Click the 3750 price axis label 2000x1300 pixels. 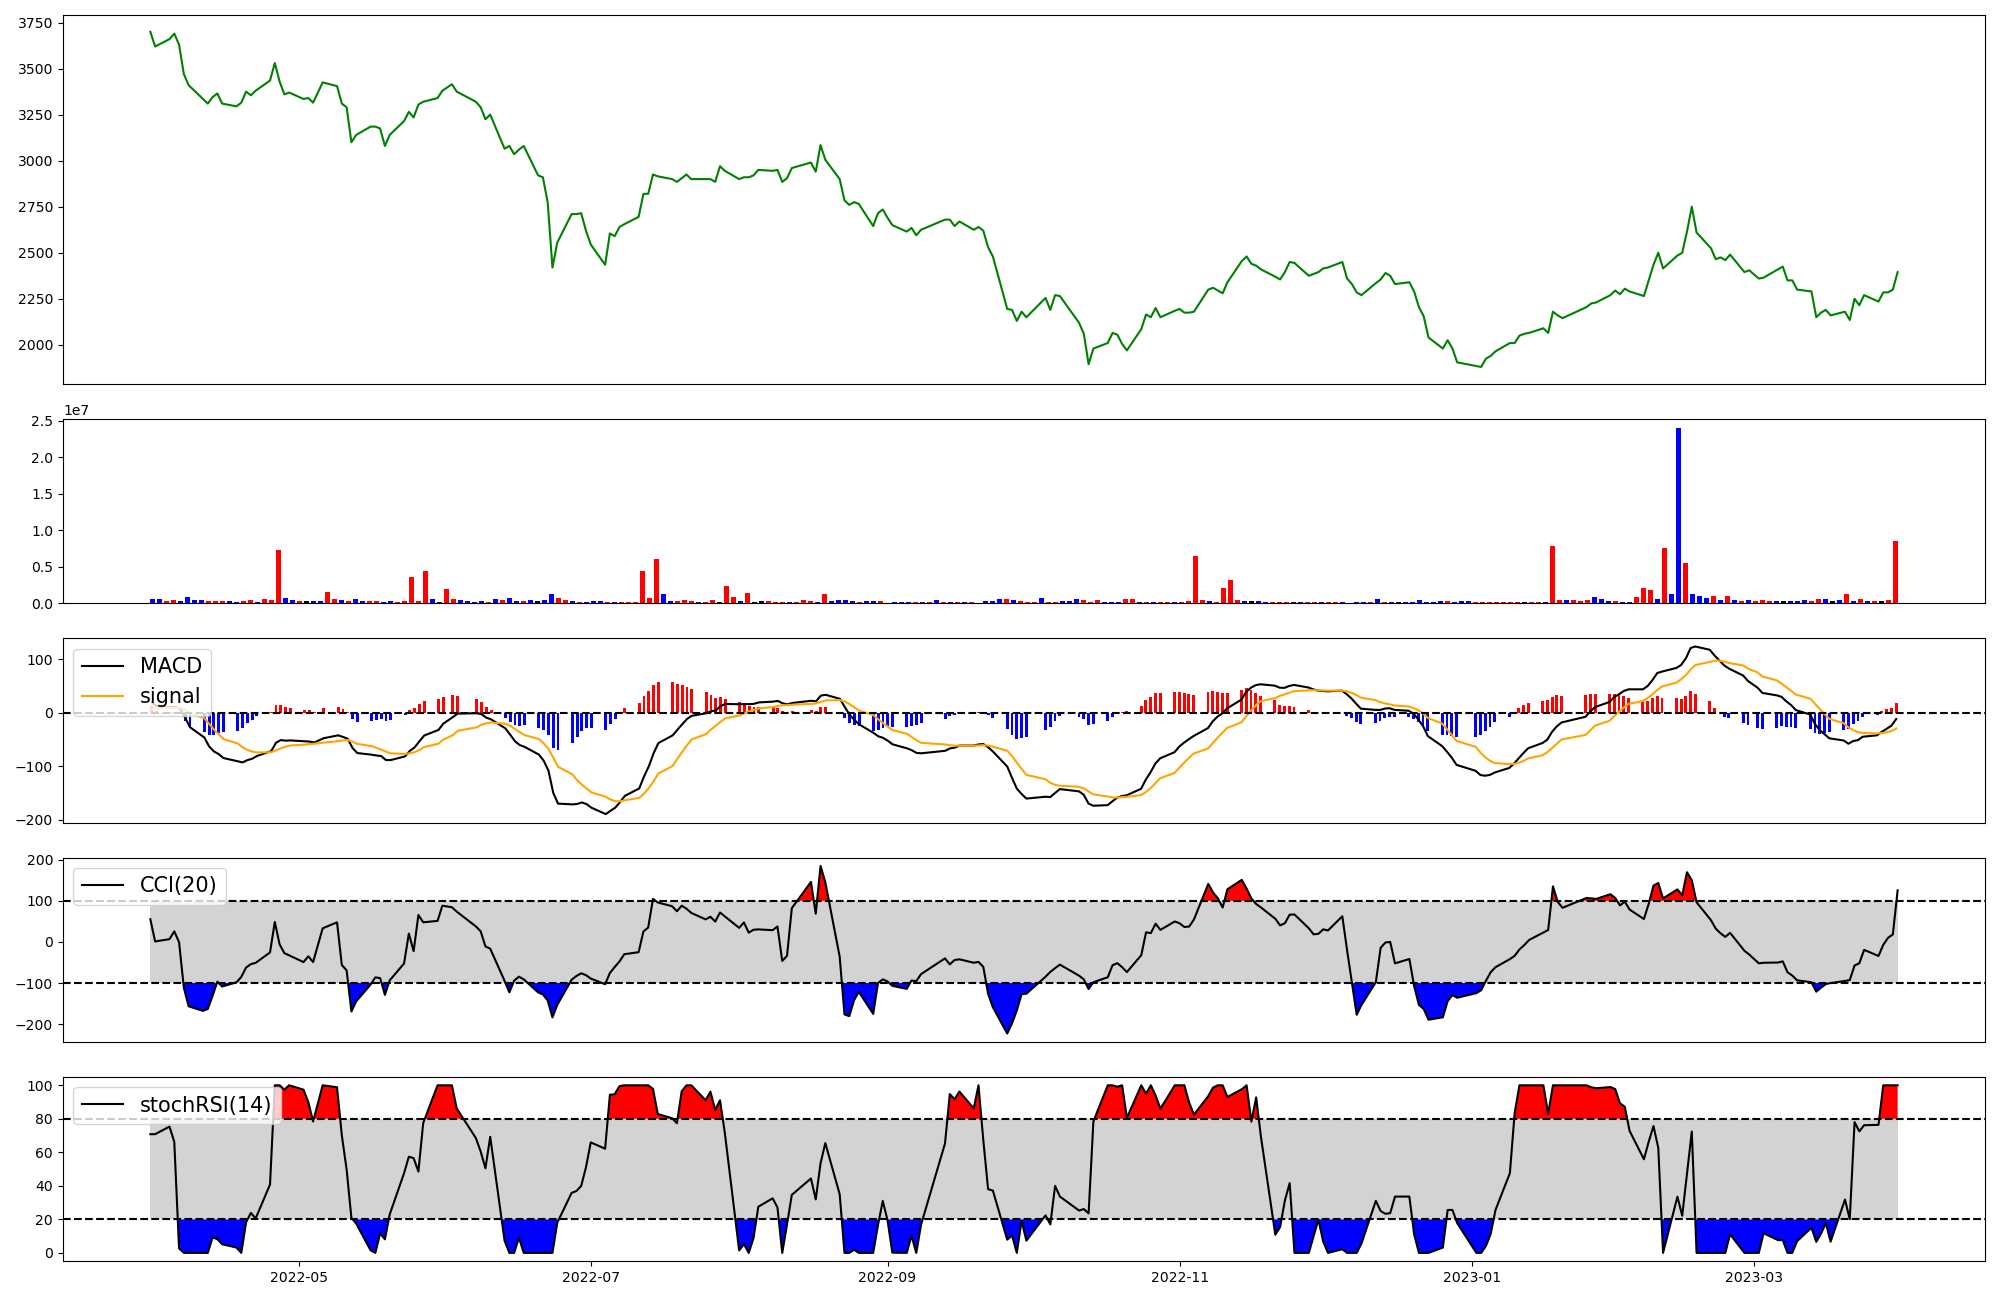36,24
